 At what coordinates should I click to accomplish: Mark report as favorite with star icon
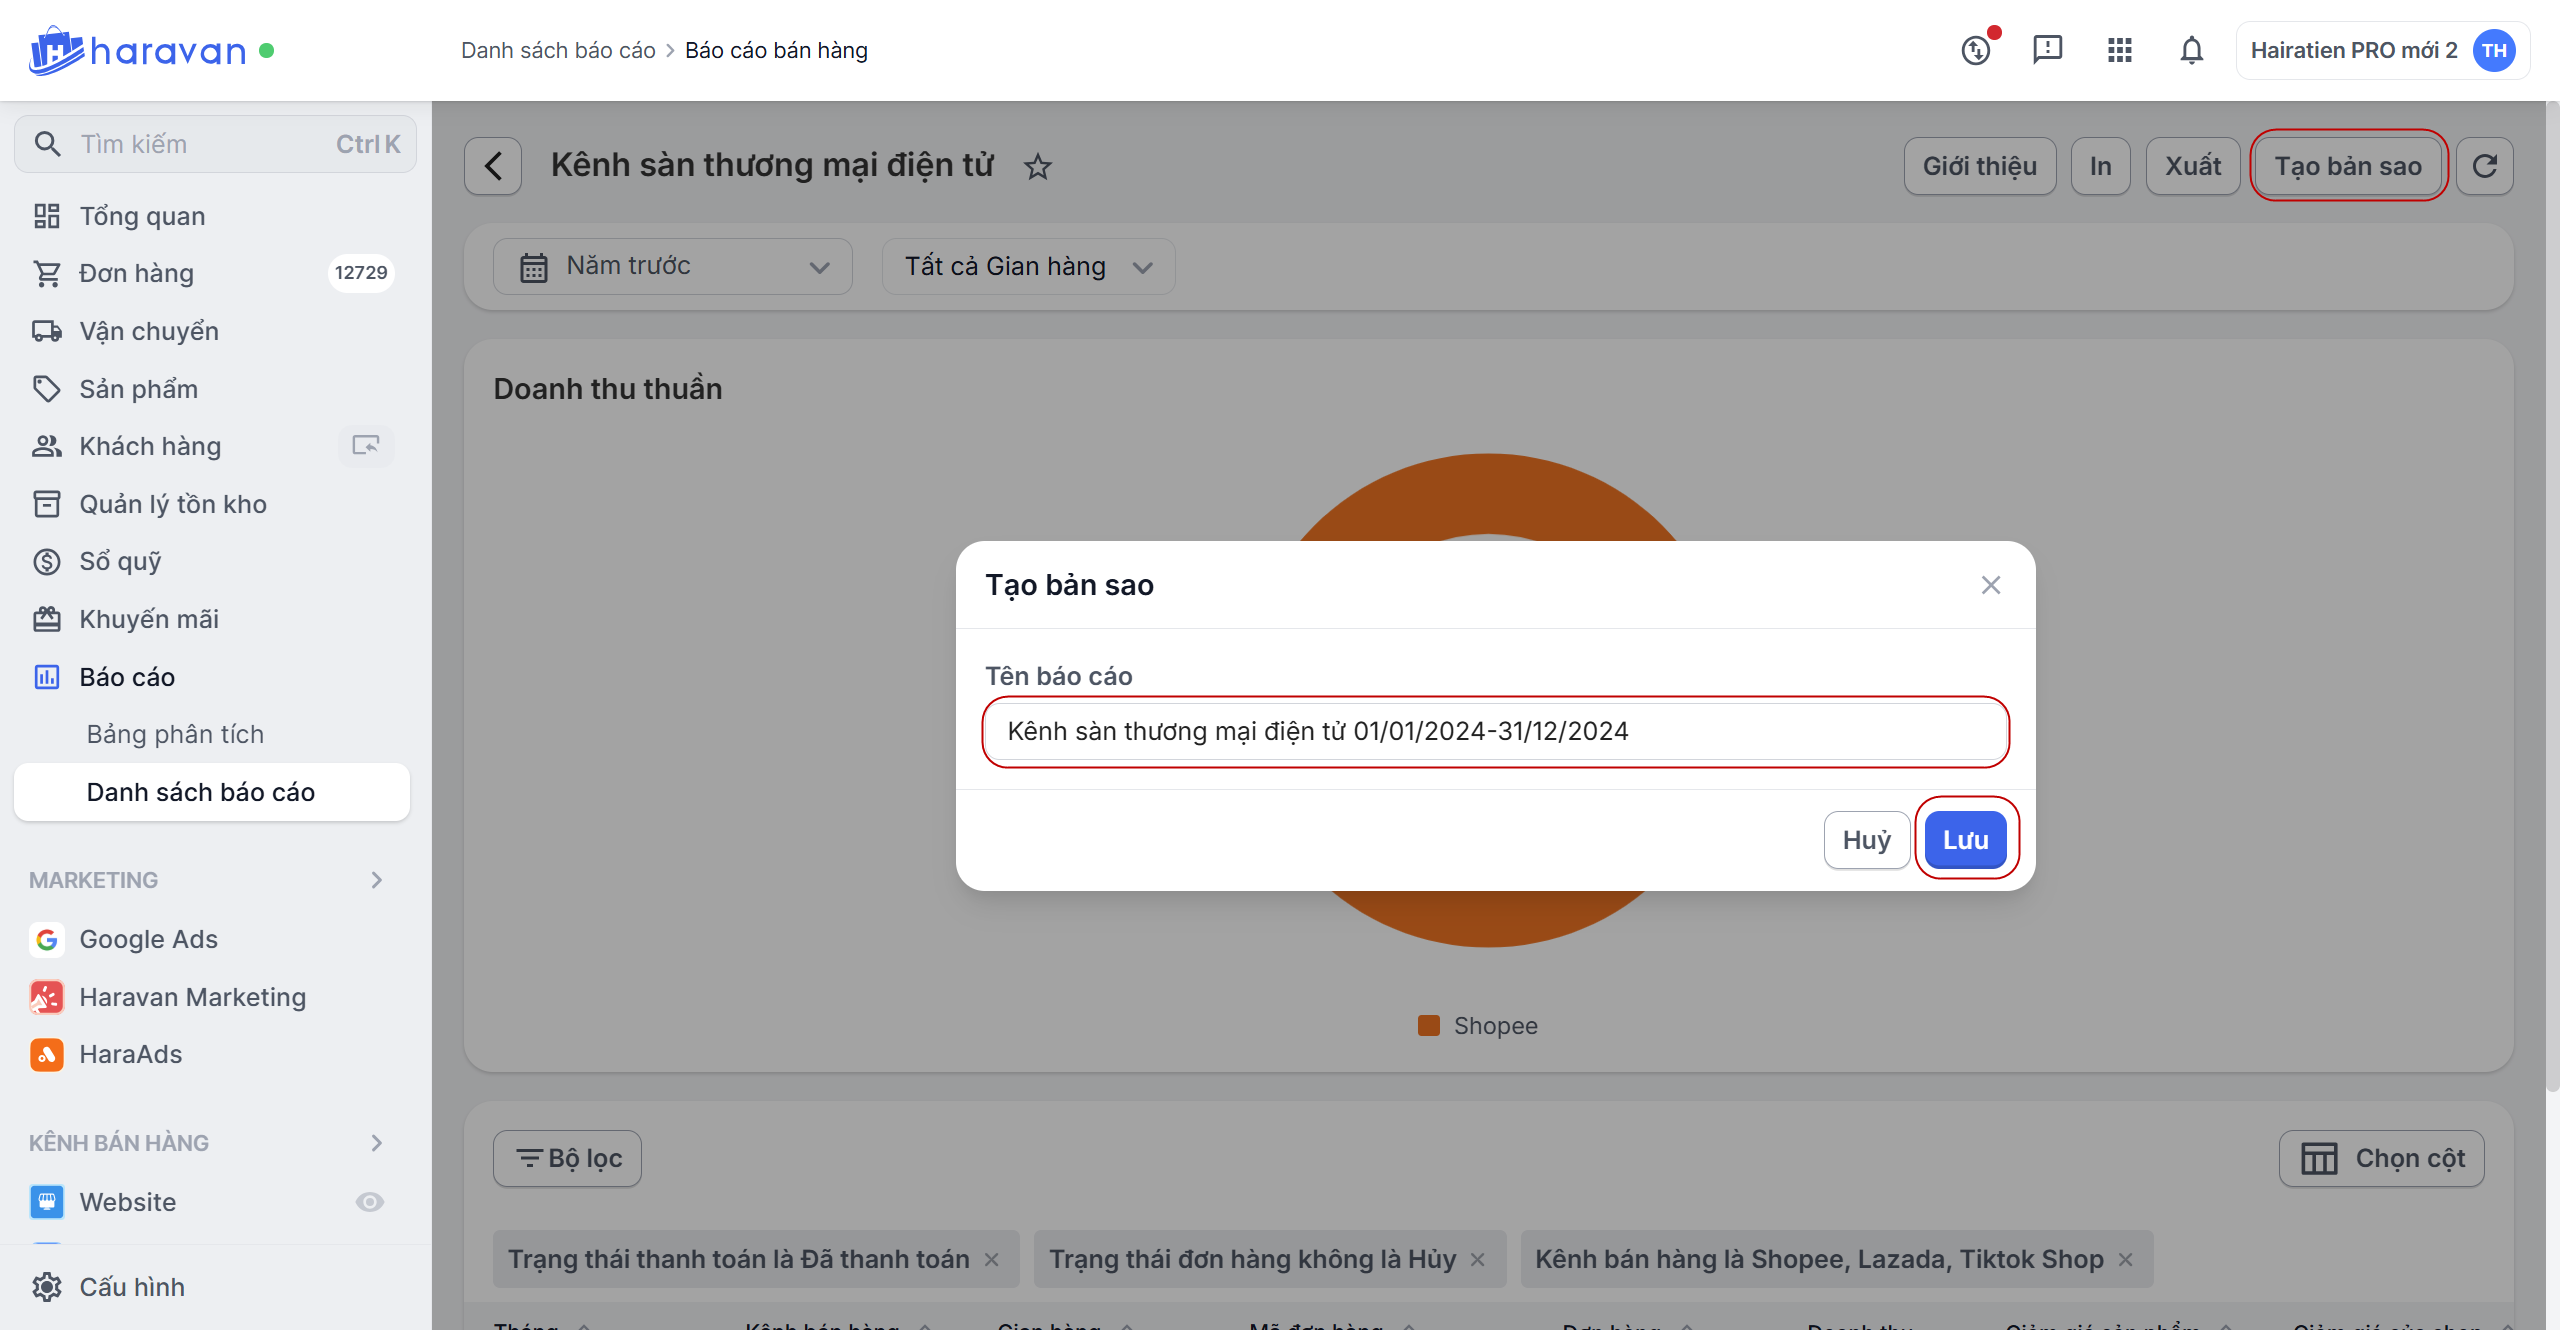click(x=1038, y=167)
